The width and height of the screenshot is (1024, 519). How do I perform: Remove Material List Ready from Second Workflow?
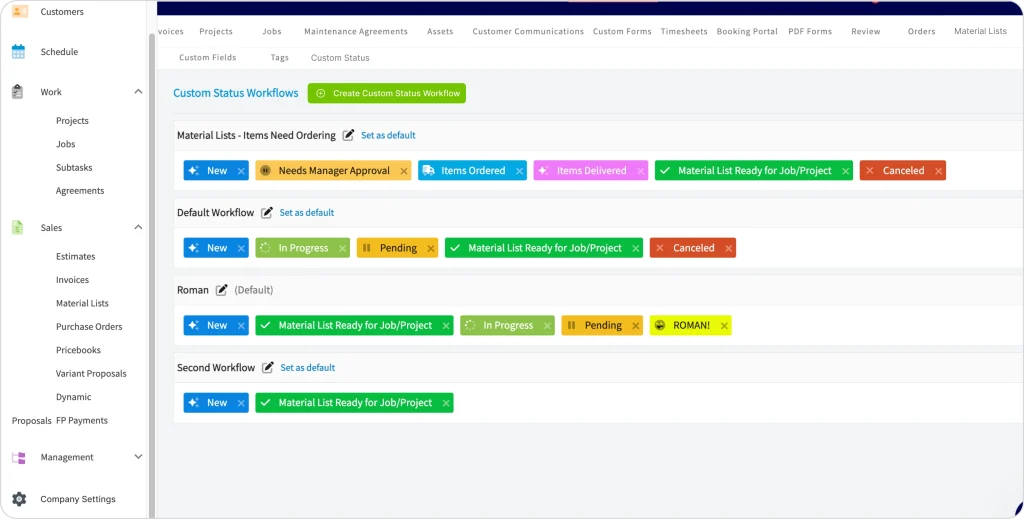tap(446, 403)
